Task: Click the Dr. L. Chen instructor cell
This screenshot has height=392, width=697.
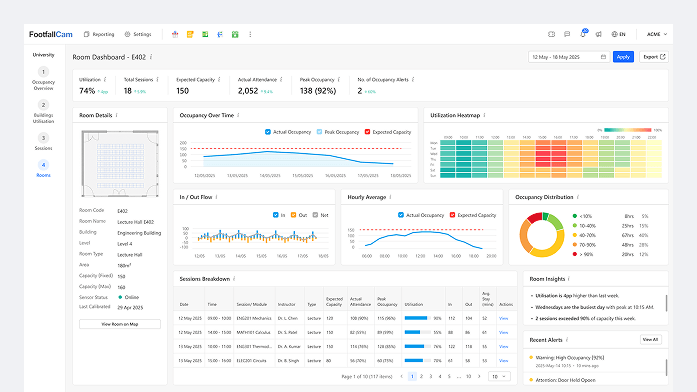Action: [x=288, y=318]
